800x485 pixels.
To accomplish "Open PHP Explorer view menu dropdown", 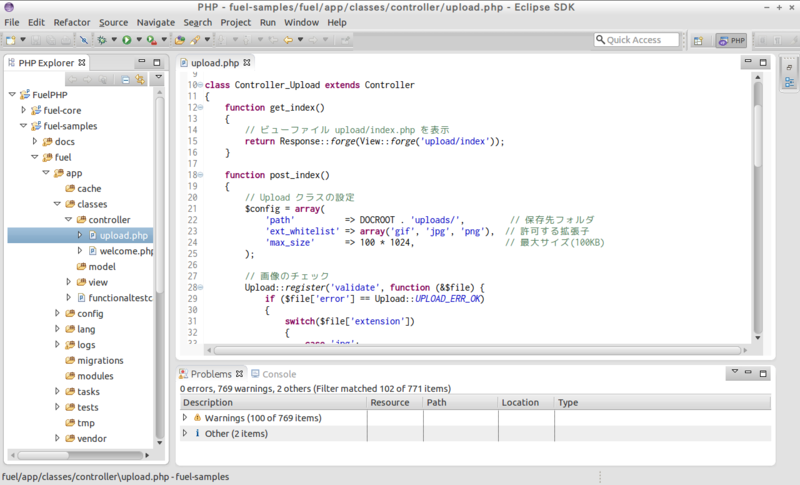I will point(159,78).
